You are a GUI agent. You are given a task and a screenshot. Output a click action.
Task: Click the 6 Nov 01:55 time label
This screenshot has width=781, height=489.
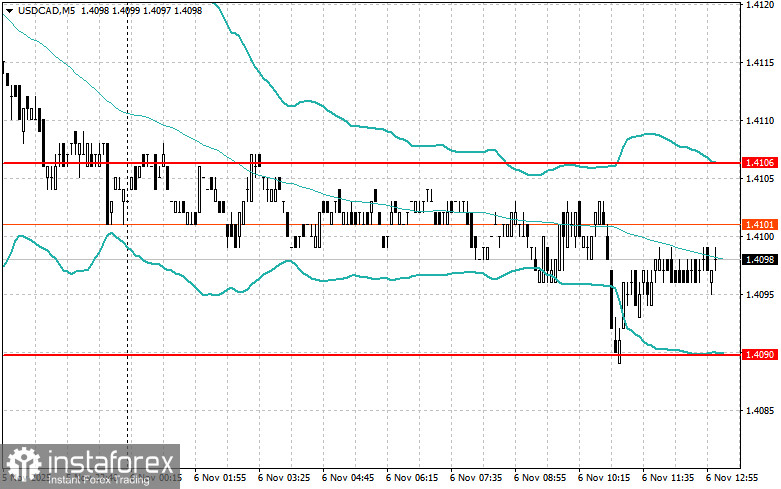pyautogui.click(x=220, y=478)
